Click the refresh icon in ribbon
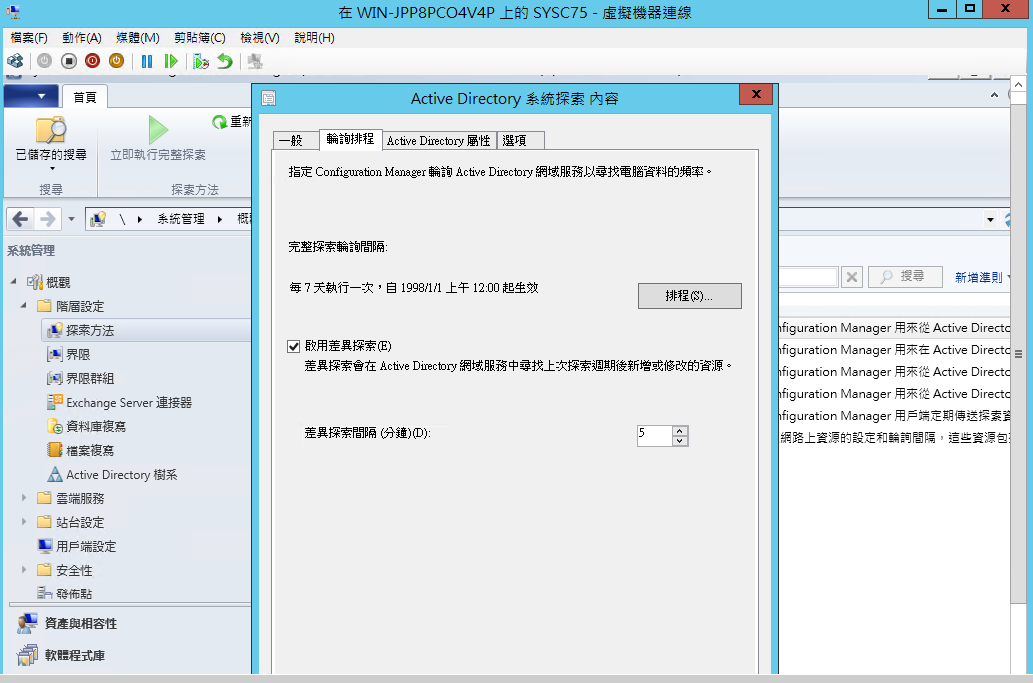Viewport: 1033px width, 683px height. (219, 122)
